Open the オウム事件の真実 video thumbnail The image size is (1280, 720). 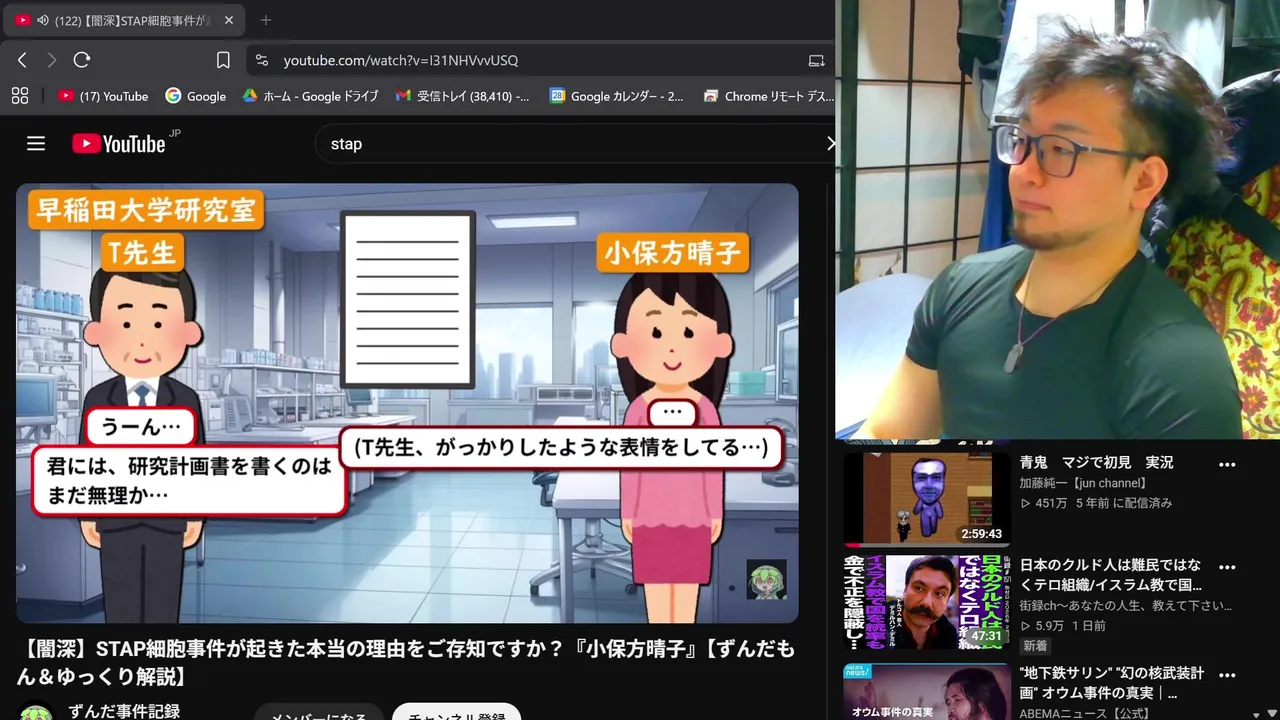click(926, 690)
